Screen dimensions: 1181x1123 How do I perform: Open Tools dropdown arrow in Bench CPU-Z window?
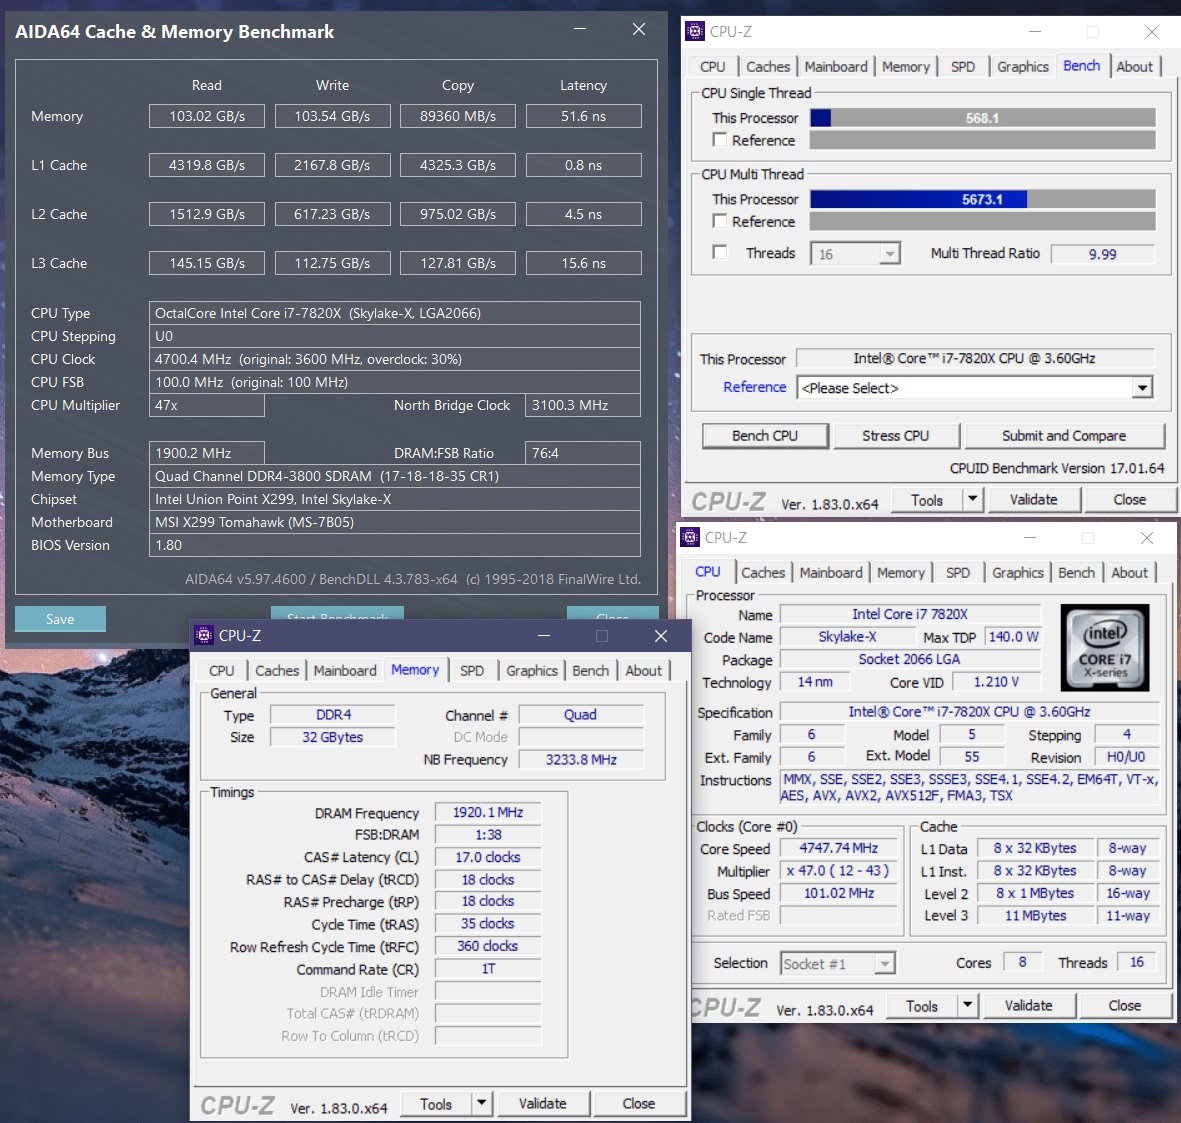[x=972, y=499]
